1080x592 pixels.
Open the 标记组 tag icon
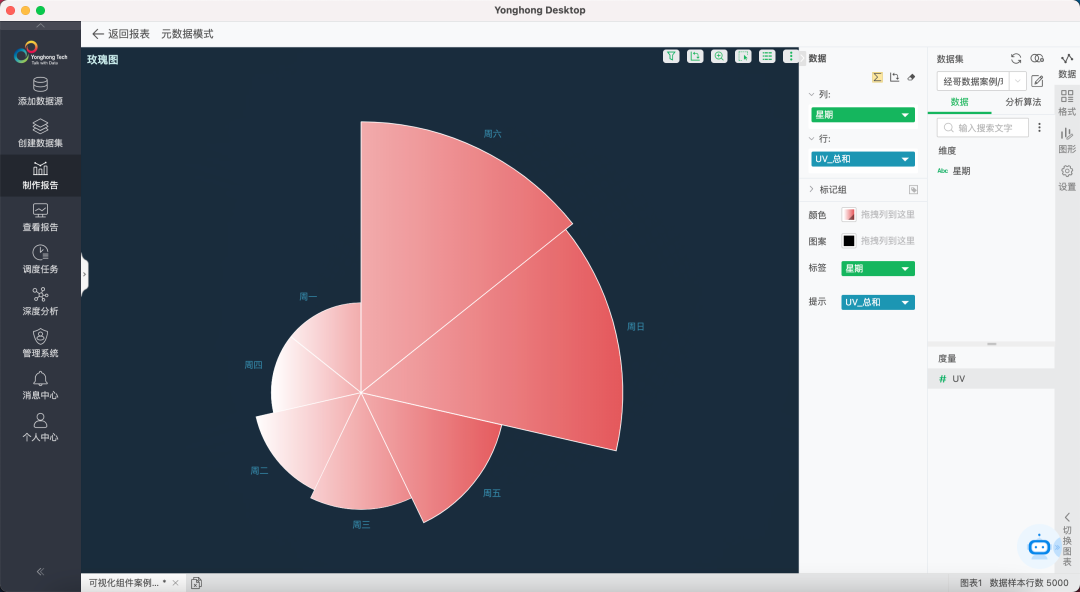tap(913, 190)
